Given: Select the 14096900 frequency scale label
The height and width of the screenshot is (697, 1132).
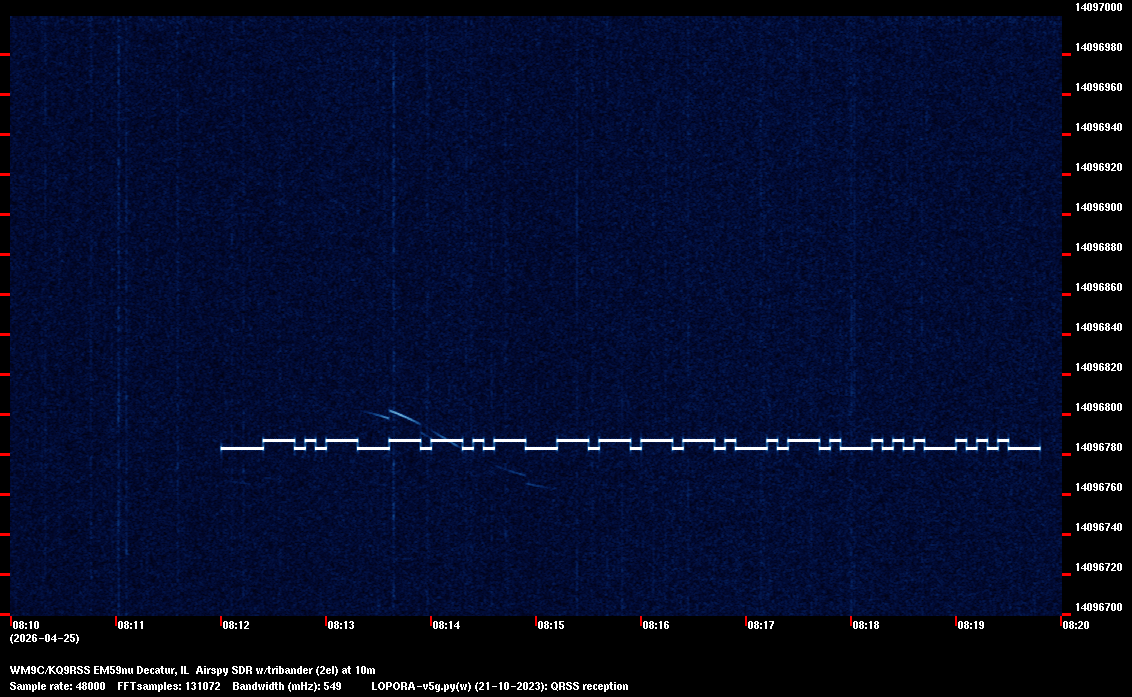Looking at the screenshot, I should click(1098, 207).
